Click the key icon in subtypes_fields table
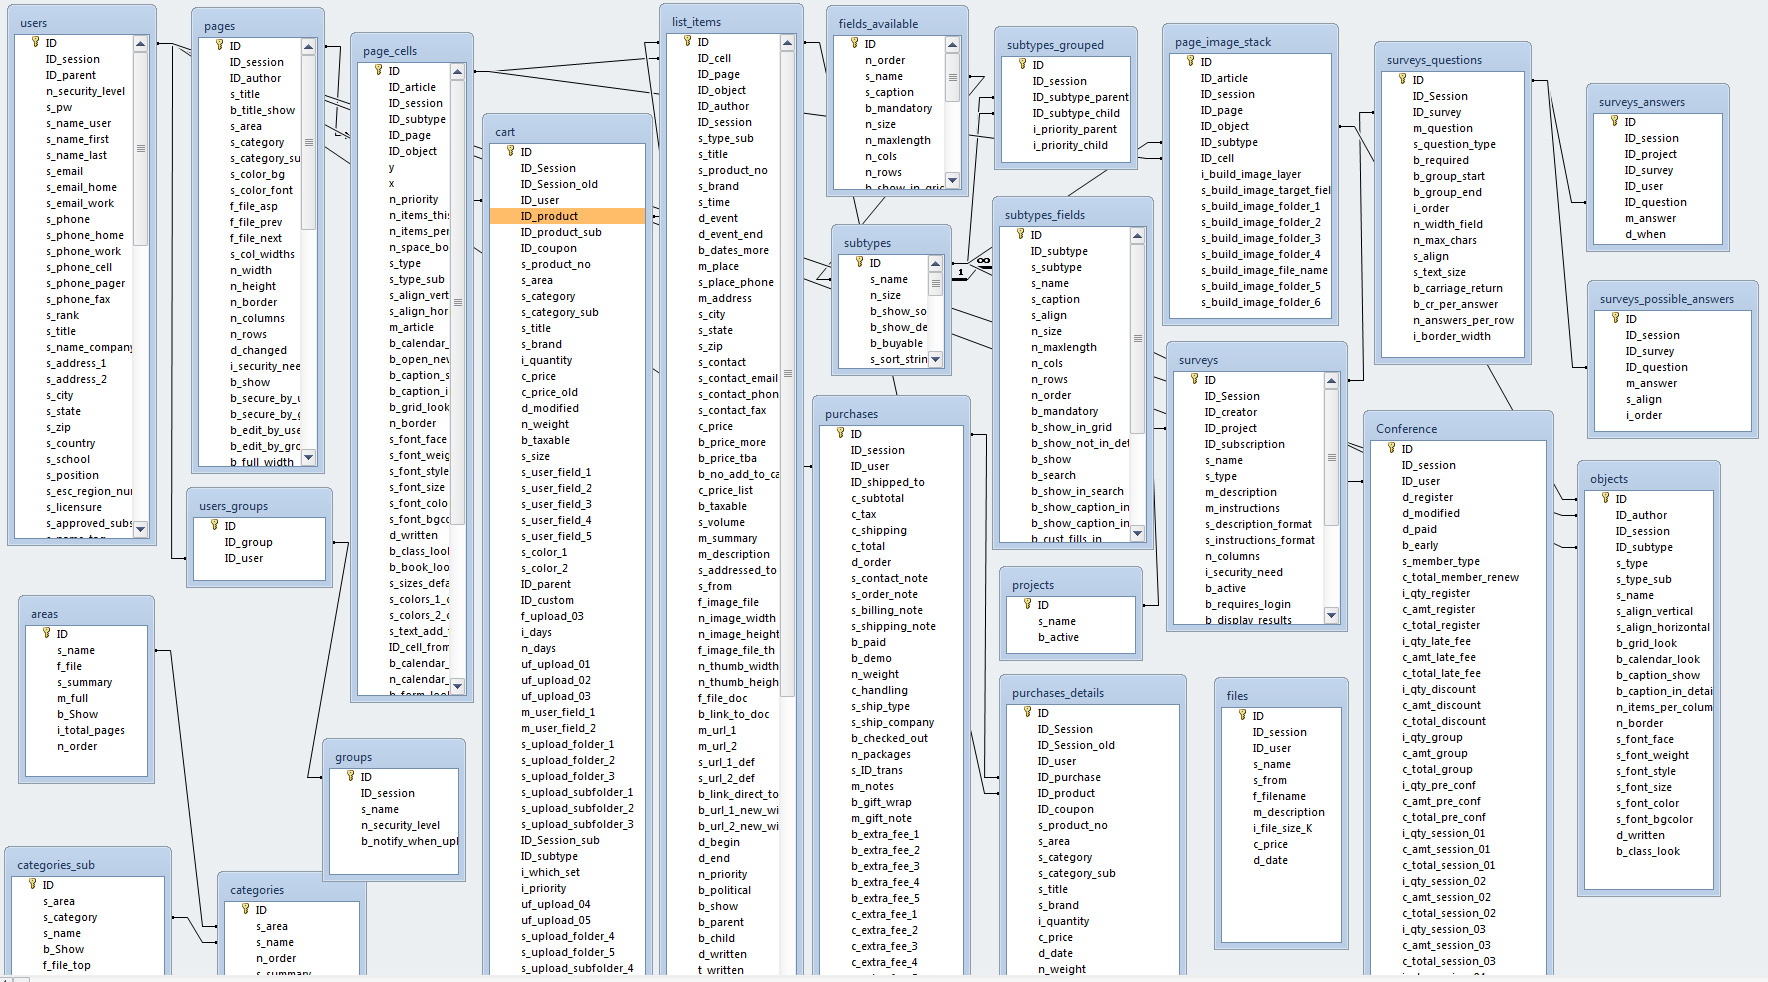This screenshot has height=982, width=1768. coord(1020,234)
